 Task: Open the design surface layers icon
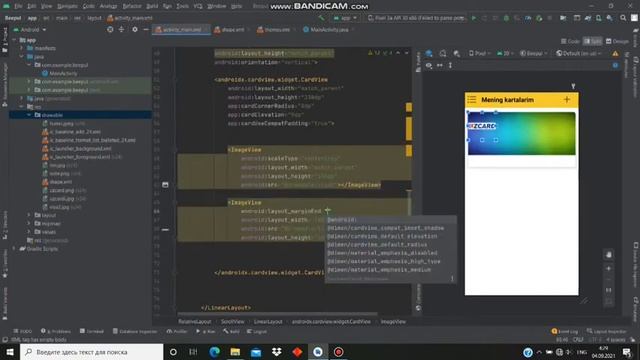click(x=429, y=53)
